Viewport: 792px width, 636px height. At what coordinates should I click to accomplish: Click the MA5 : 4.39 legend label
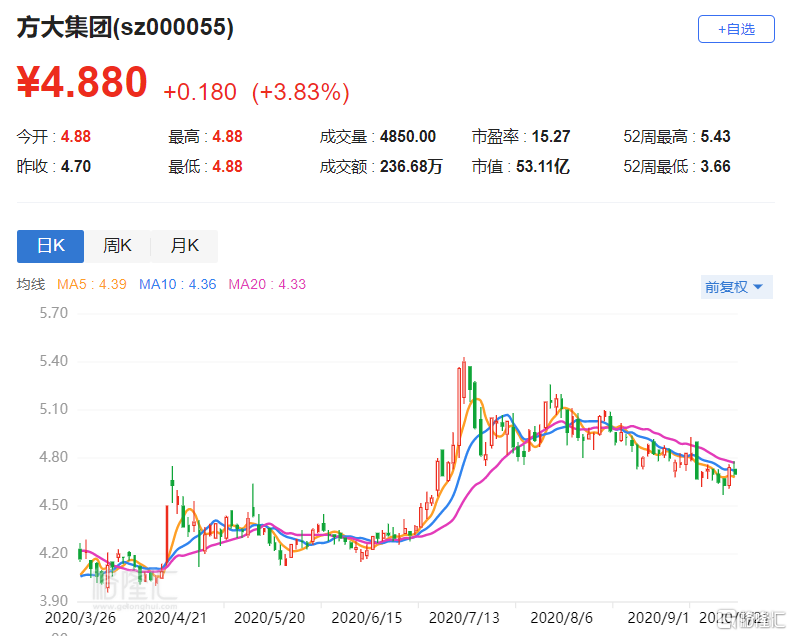tap(91, 284)
